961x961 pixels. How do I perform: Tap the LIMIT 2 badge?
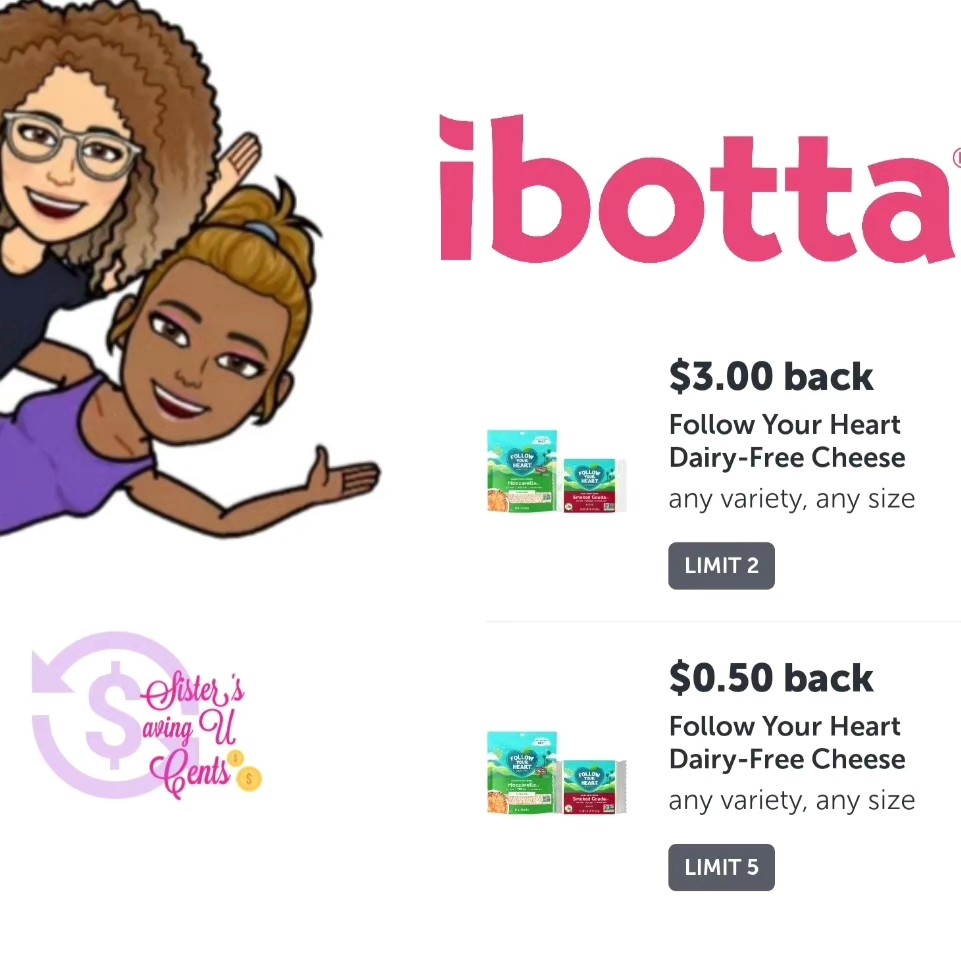pos(721,566)
